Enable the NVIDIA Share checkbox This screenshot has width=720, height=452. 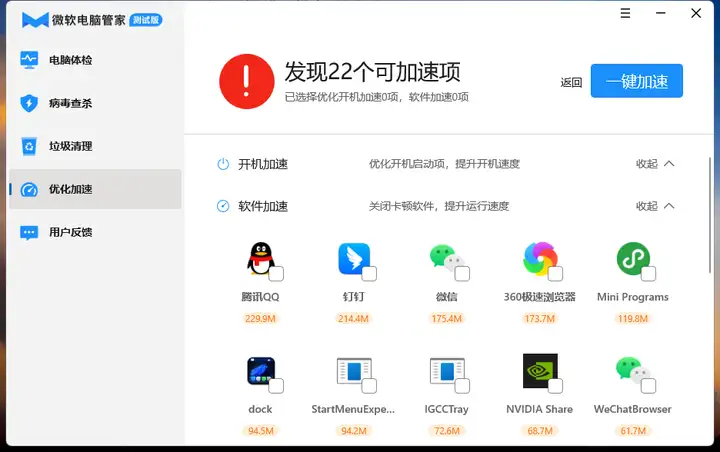[x=556, y=386]
